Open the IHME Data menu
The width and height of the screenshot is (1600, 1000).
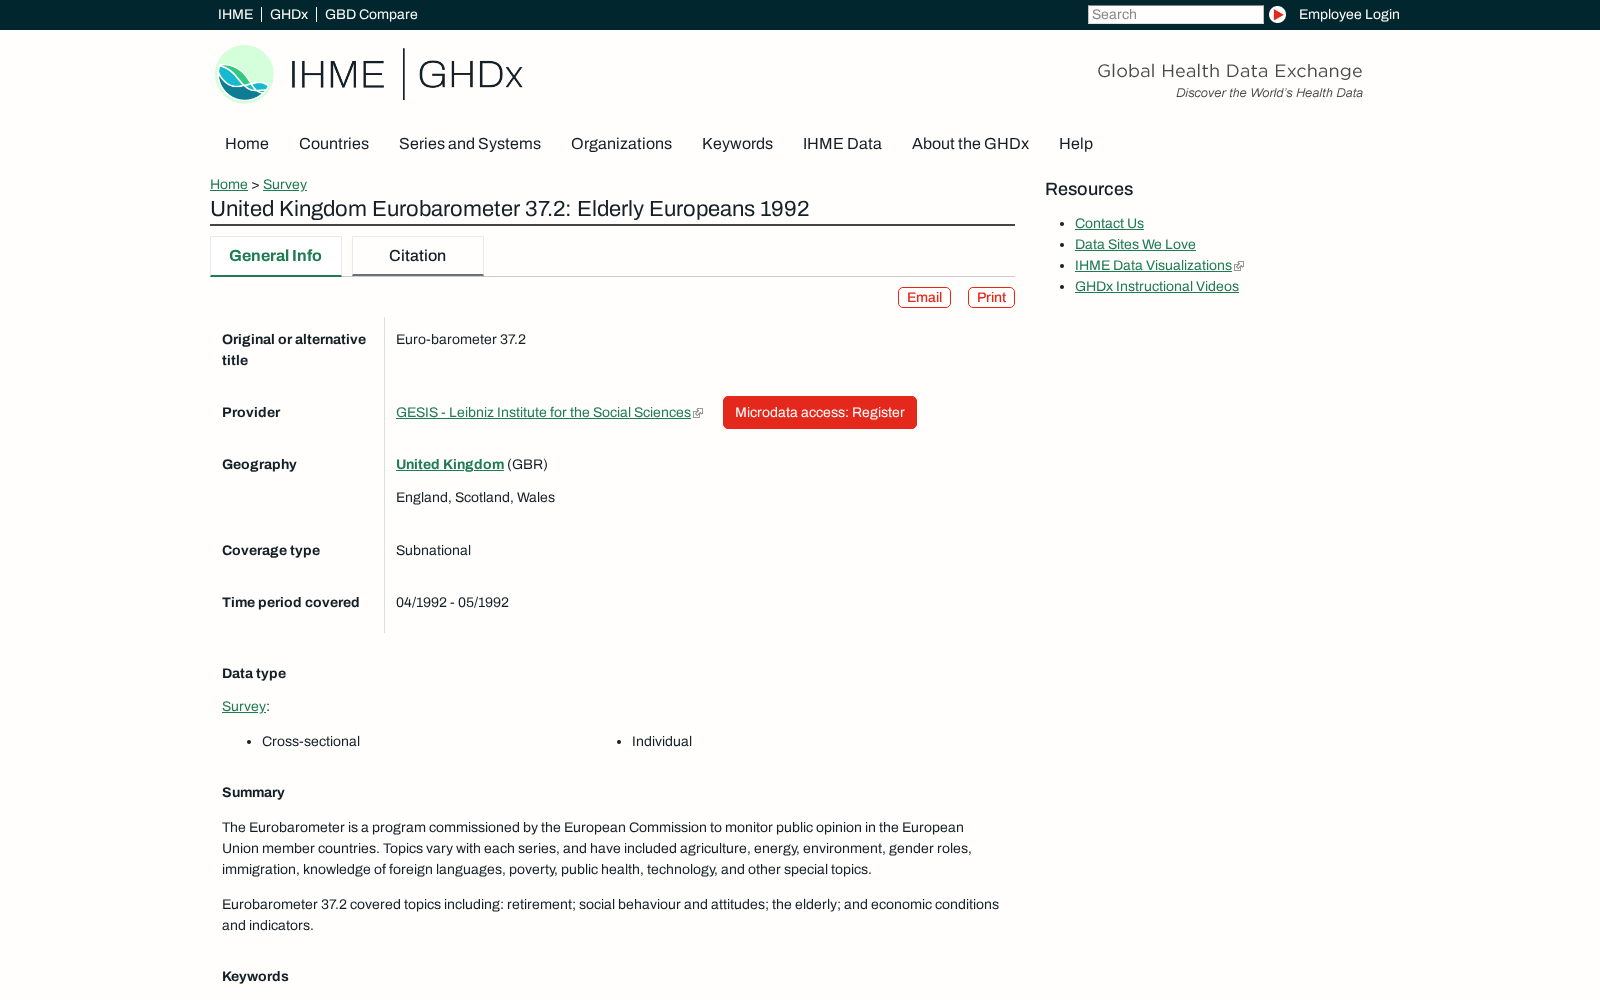(x=842, y=144)
